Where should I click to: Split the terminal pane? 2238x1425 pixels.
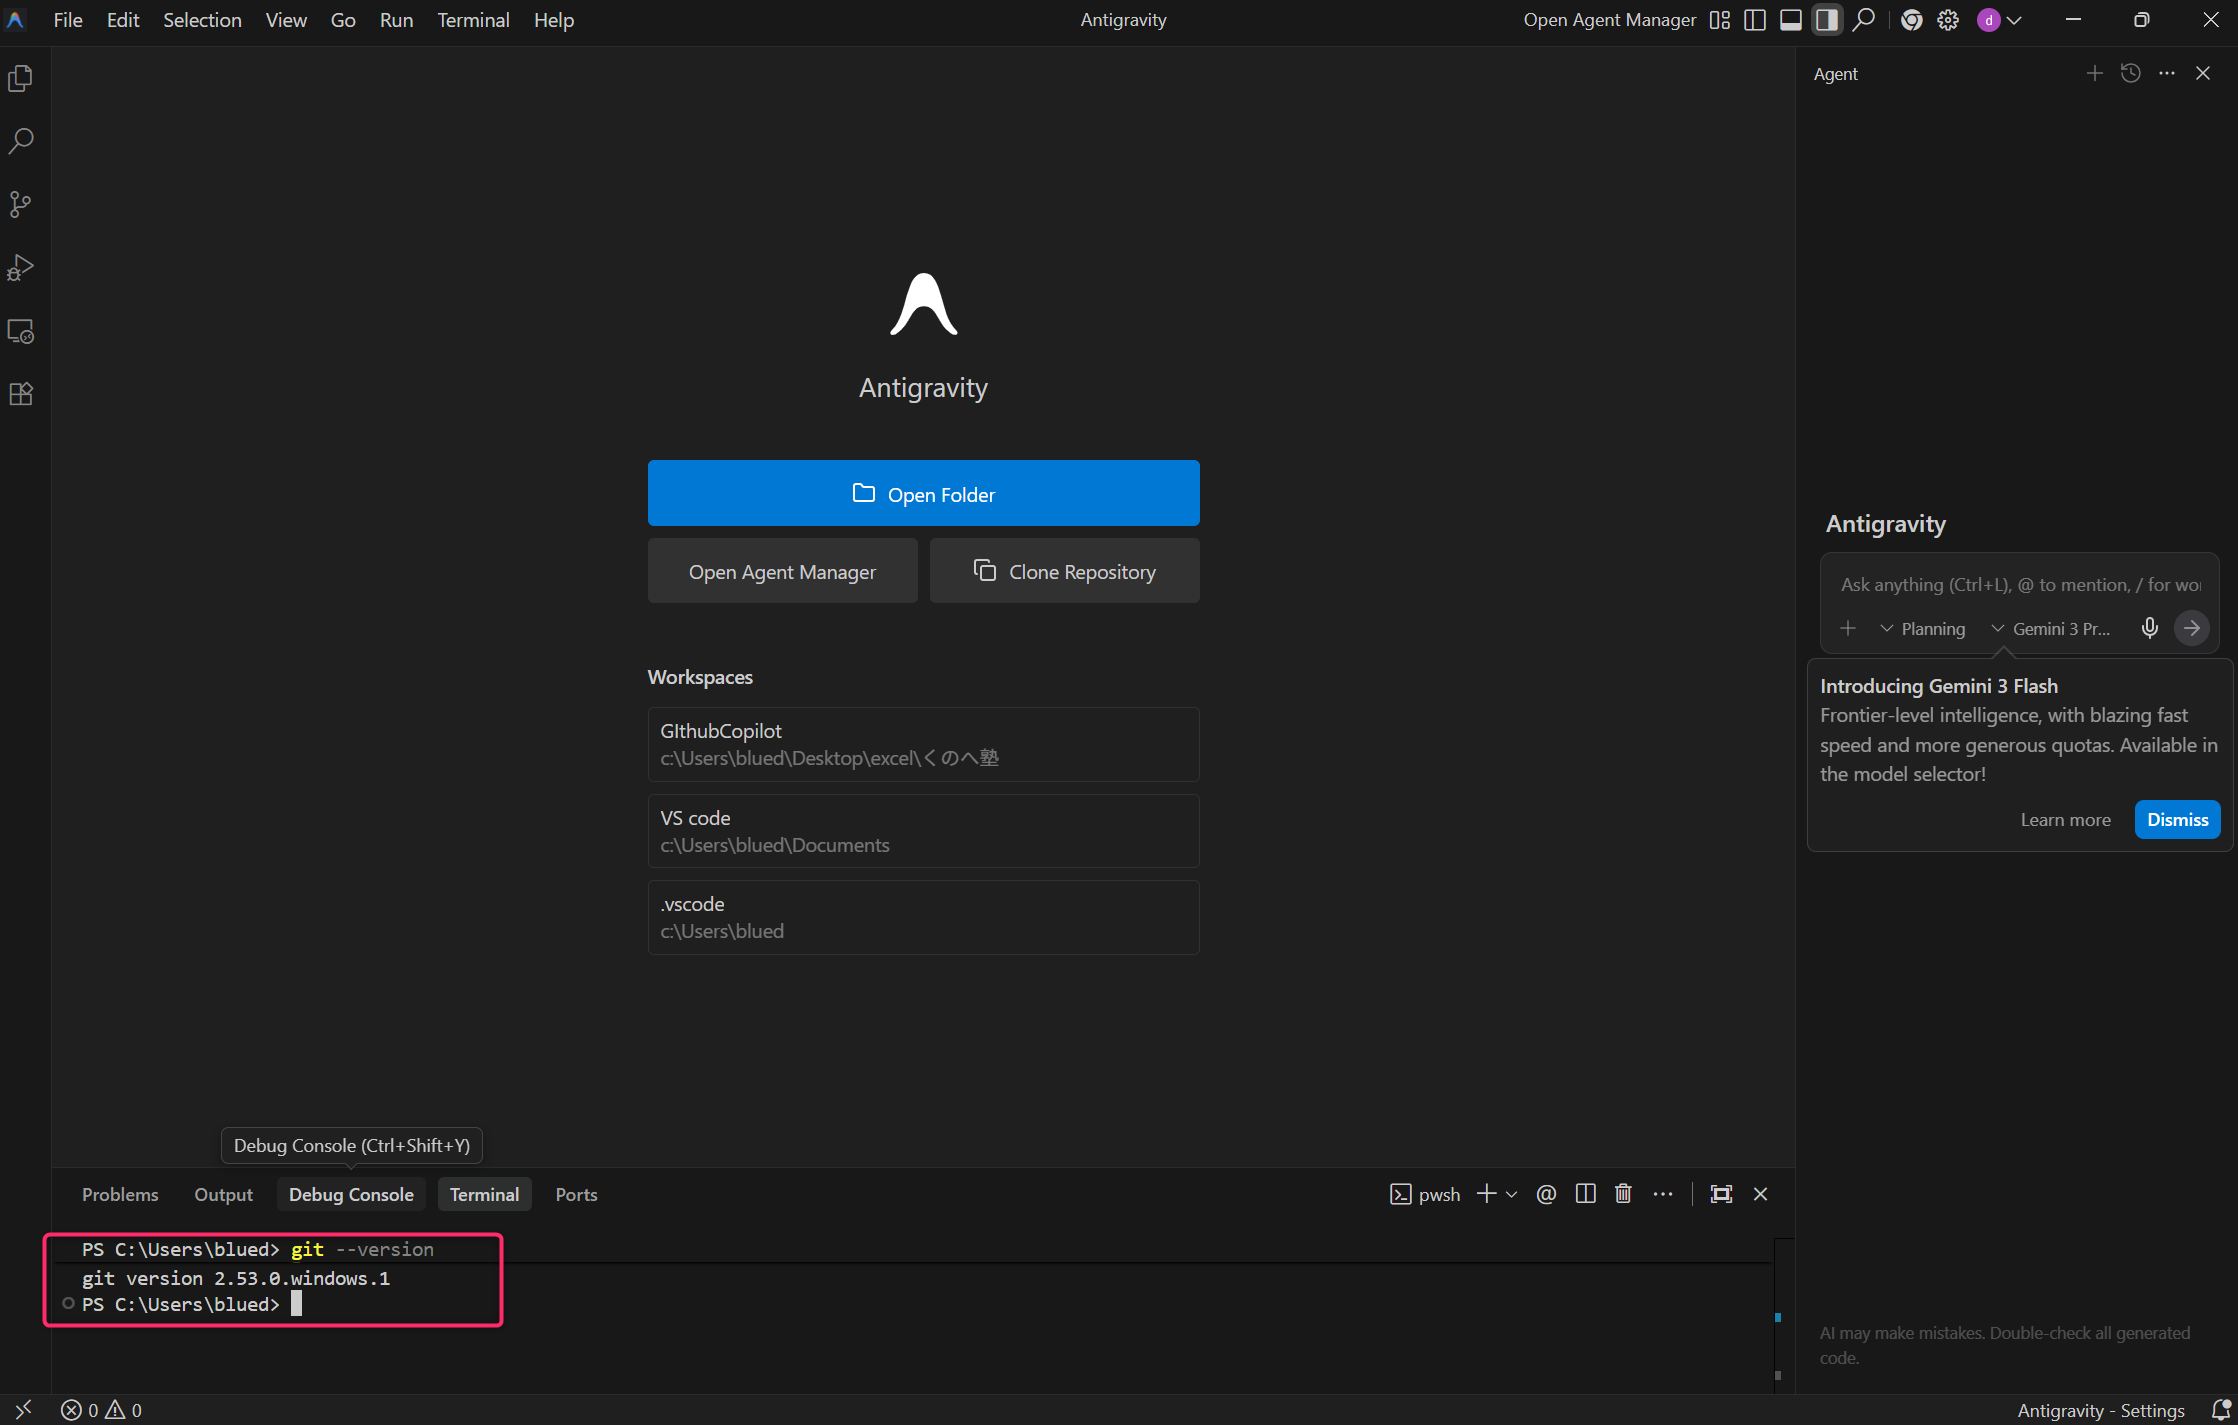pos(1585,1194)
